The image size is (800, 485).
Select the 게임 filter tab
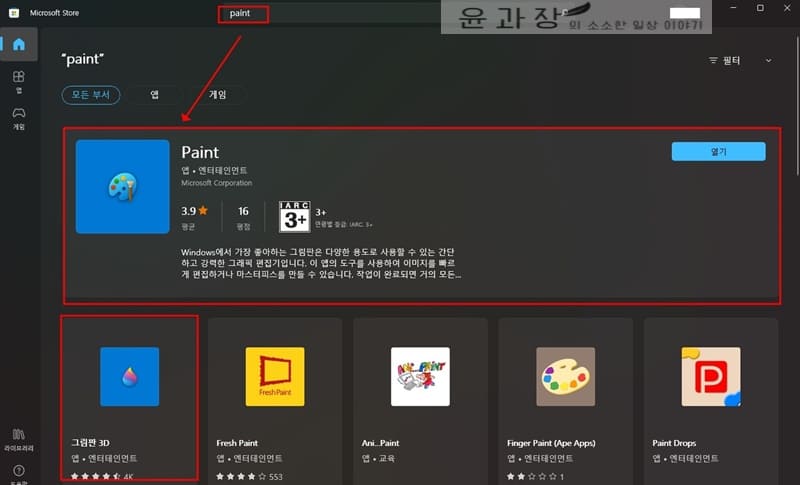tap(218, 95)
